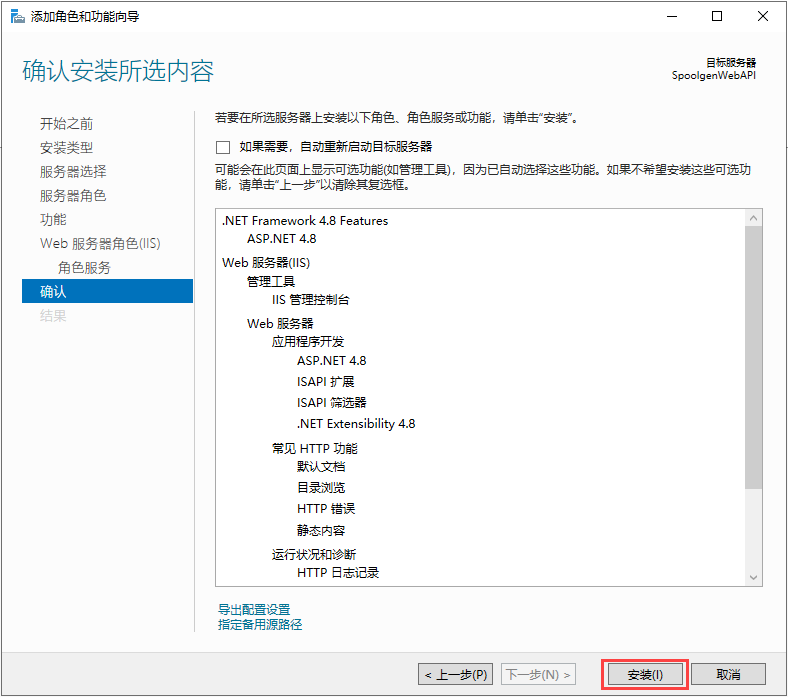This screenshot has height=697, width=788.
Task: Open the specify alternate source path link
Action: click(x=260, y=625)
